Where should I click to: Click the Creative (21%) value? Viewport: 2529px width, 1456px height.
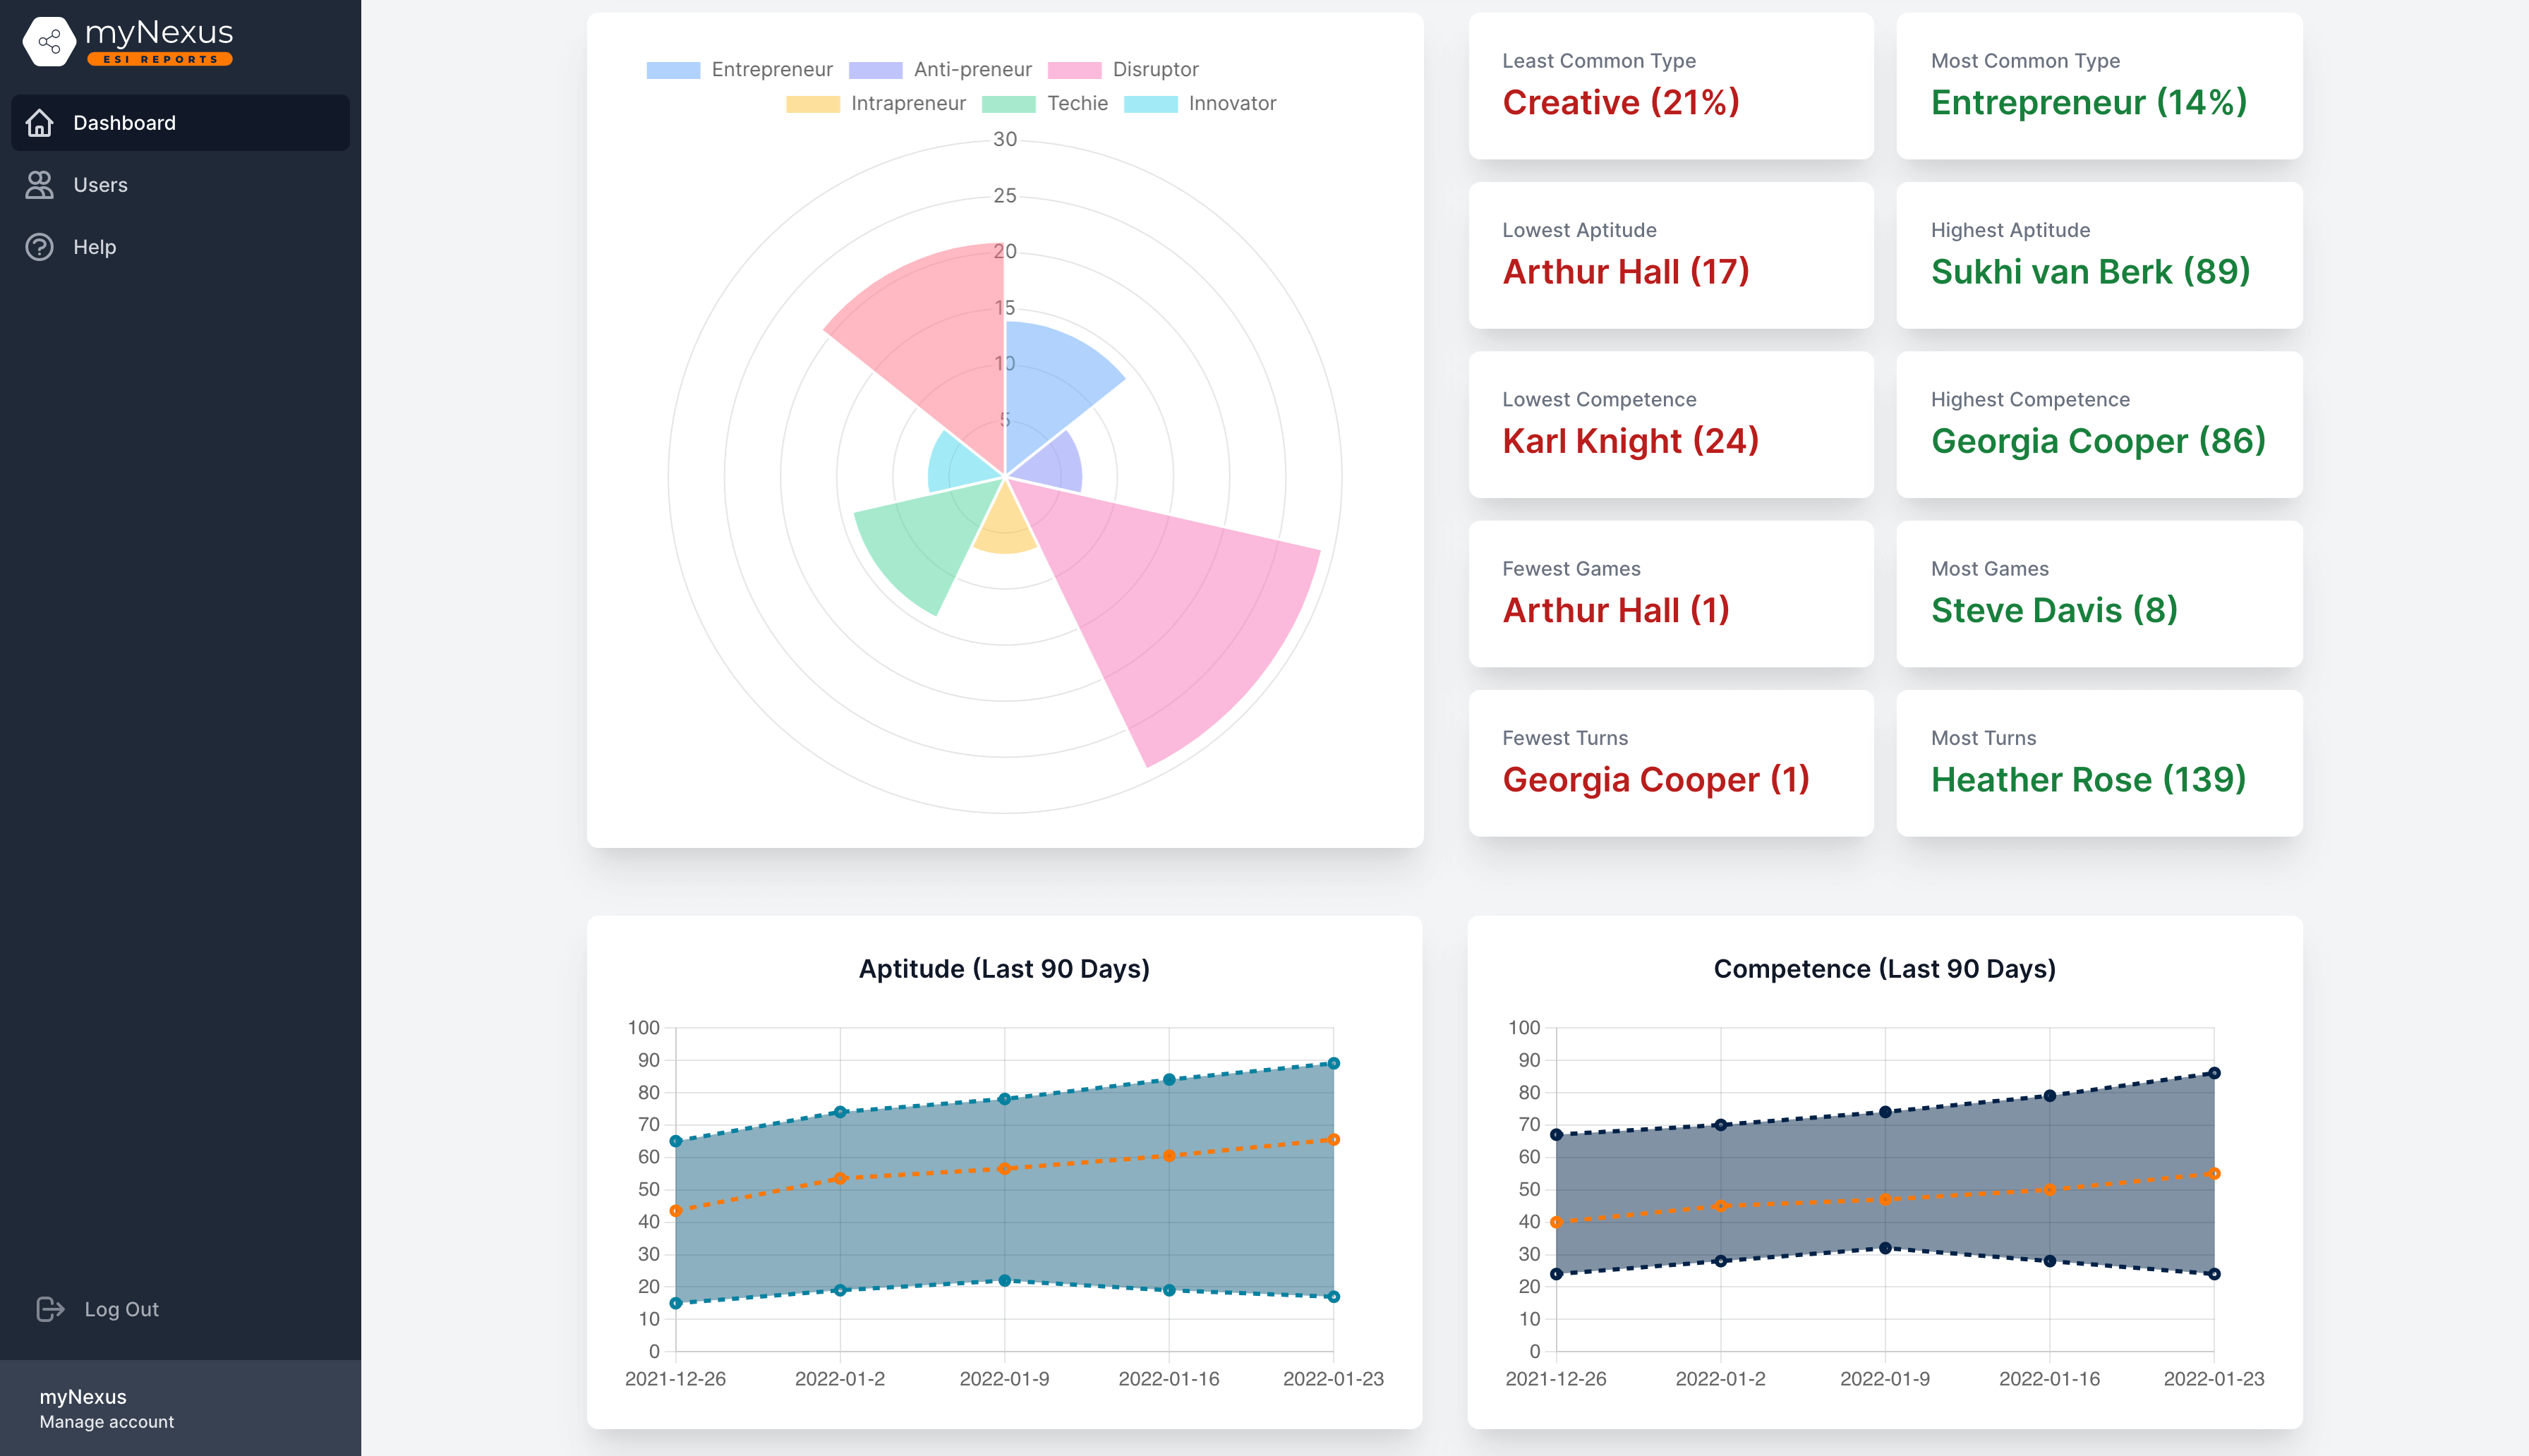1621,102
